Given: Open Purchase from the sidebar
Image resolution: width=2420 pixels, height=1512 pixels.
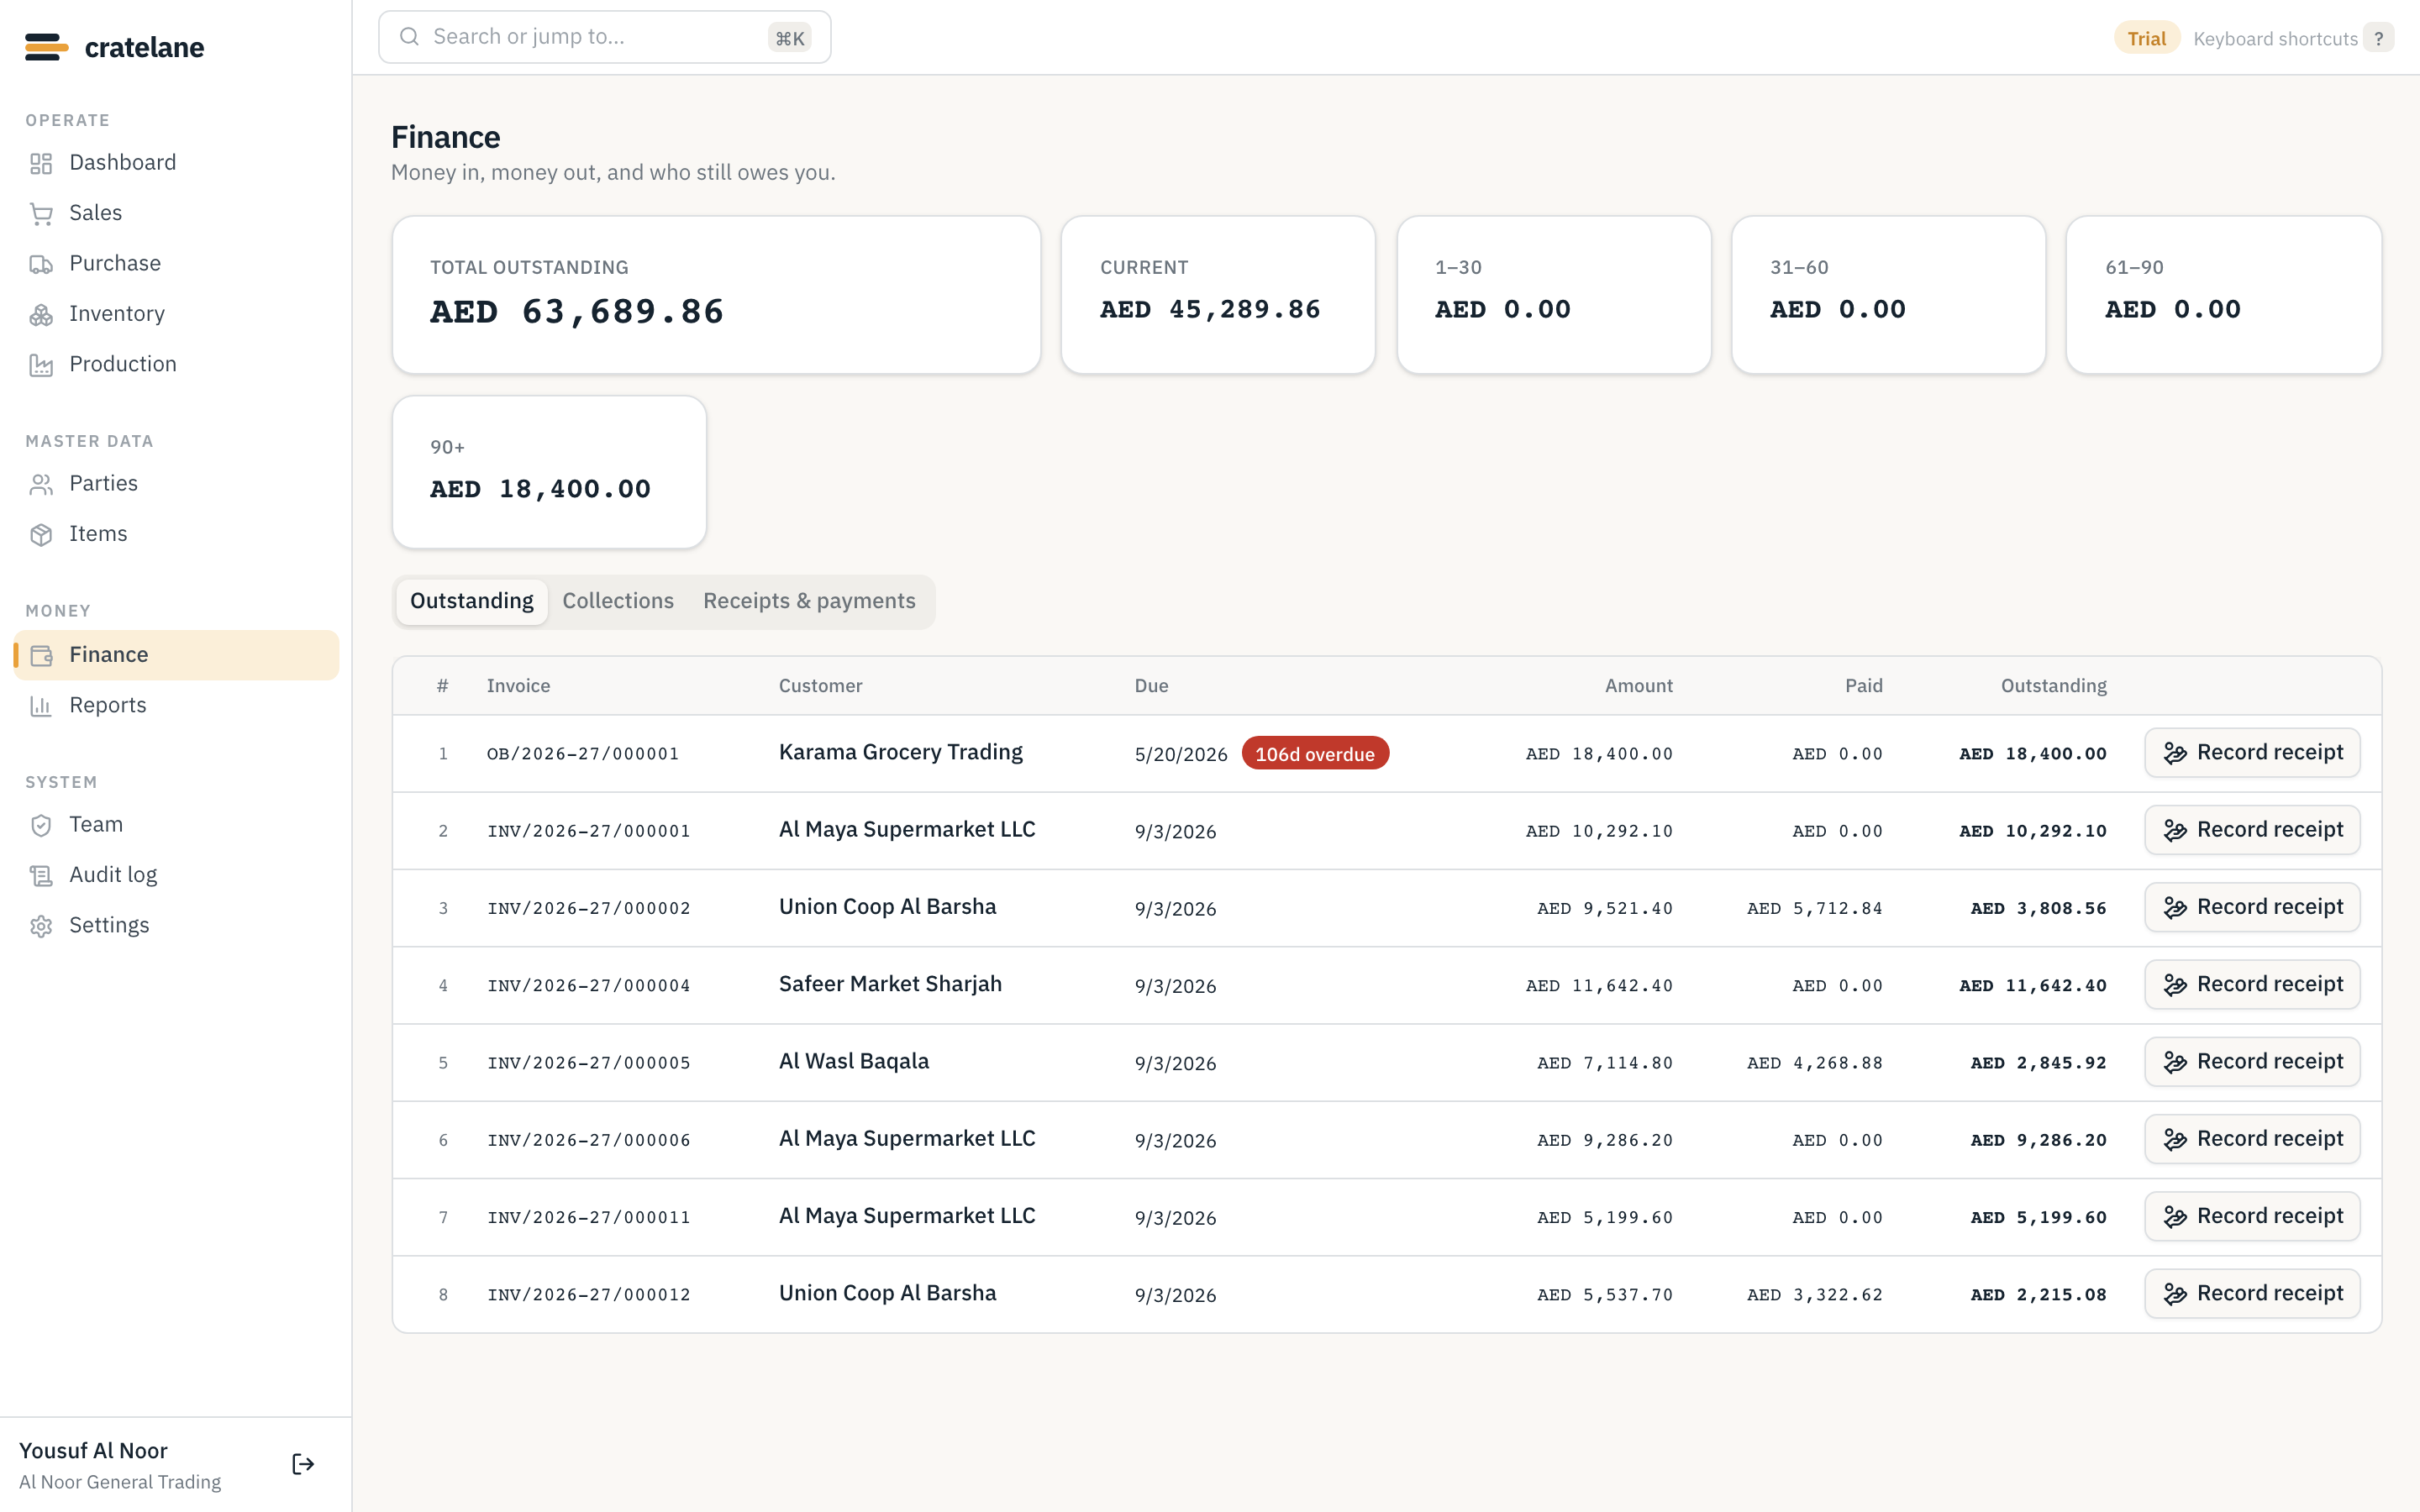Looking at the screenshot, I should [177, 263].
